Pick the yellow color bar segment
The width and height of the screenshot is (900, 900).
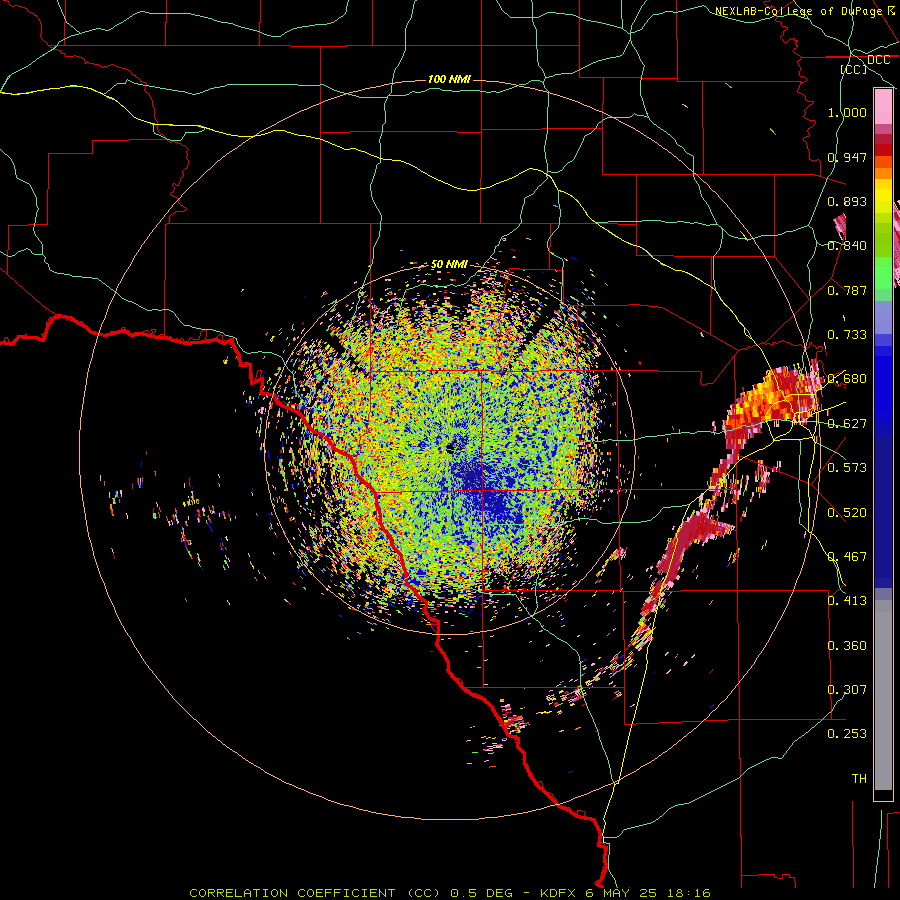click(x=883, y=196)
